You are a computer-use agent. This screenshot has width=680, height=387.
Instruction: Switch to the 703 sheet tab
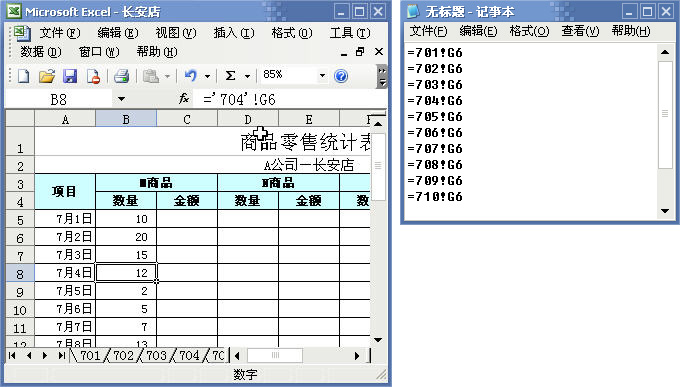click(x=157, y=356)
